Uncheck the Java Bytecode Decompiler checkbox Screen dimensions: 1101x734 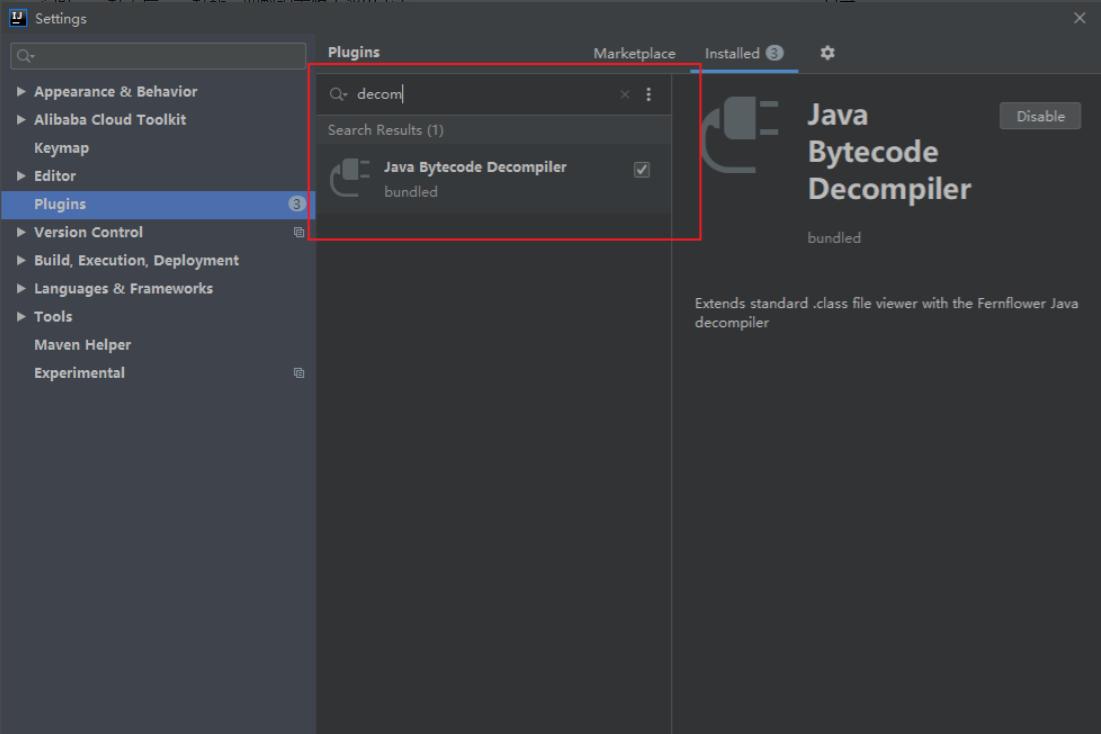(642, 170)
